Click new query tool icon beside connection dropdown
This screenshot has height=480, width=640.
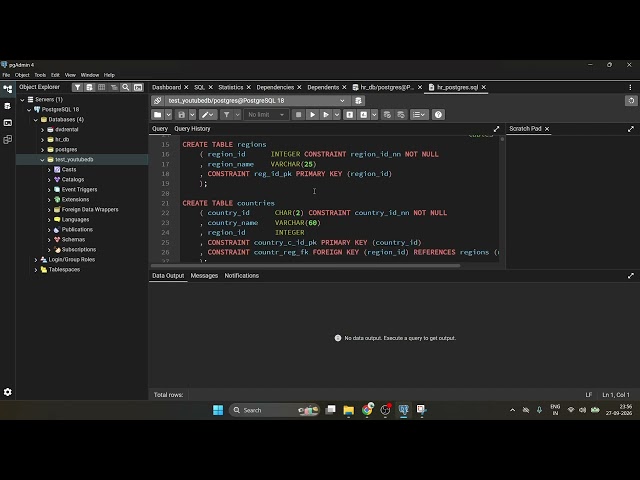pos(358,101)
